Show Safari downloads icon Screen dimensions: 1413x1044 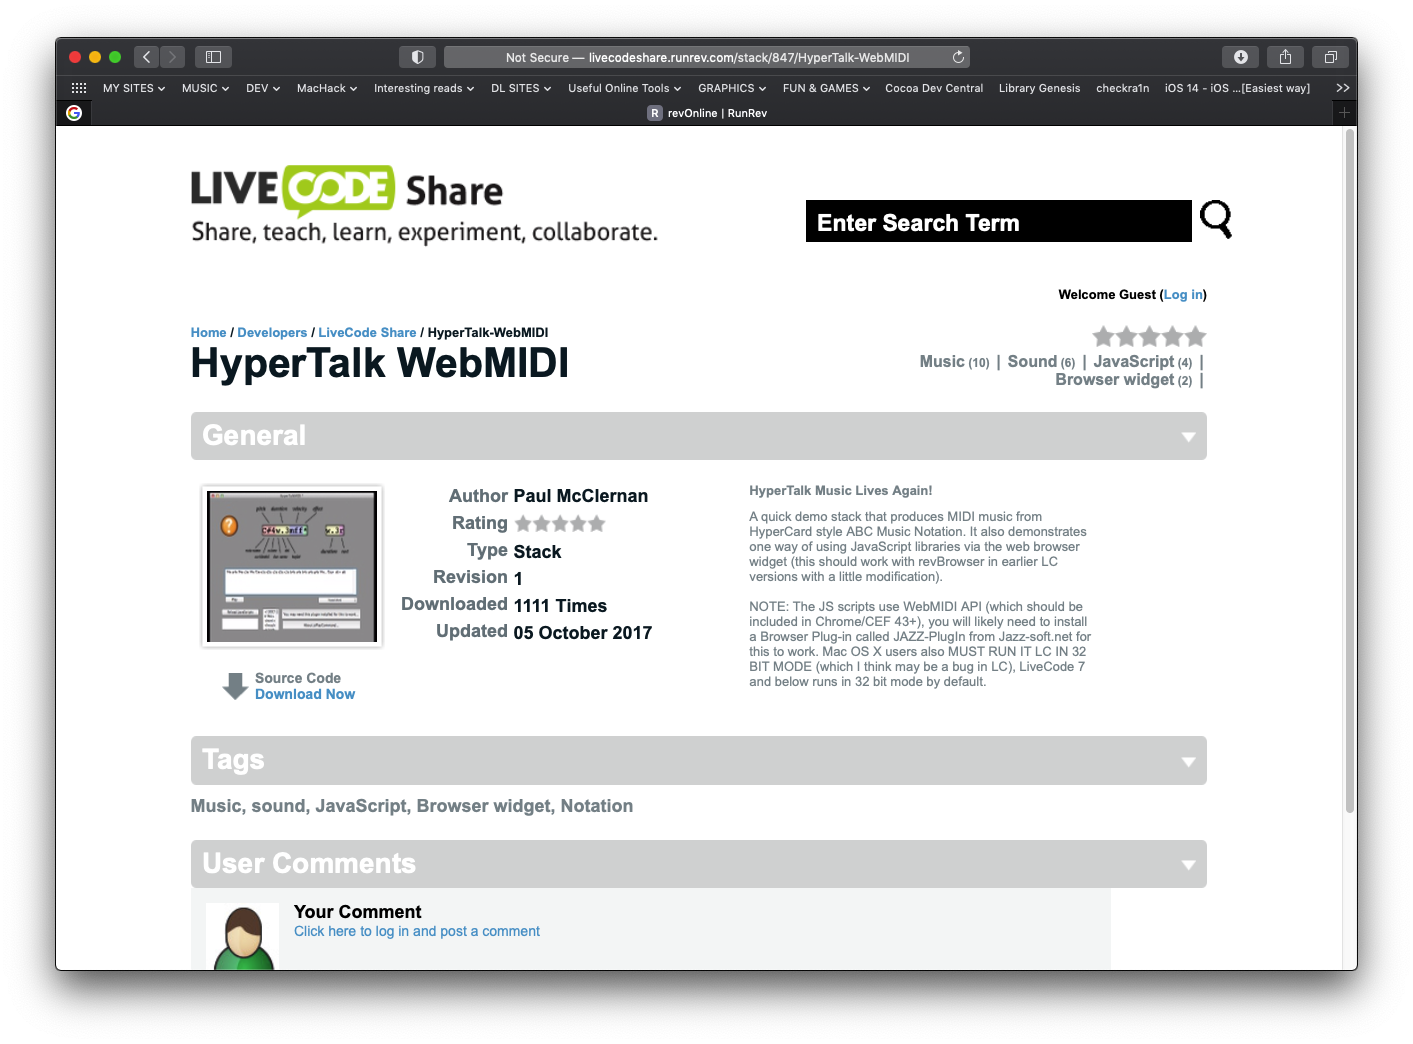[x=1240, y=57]
